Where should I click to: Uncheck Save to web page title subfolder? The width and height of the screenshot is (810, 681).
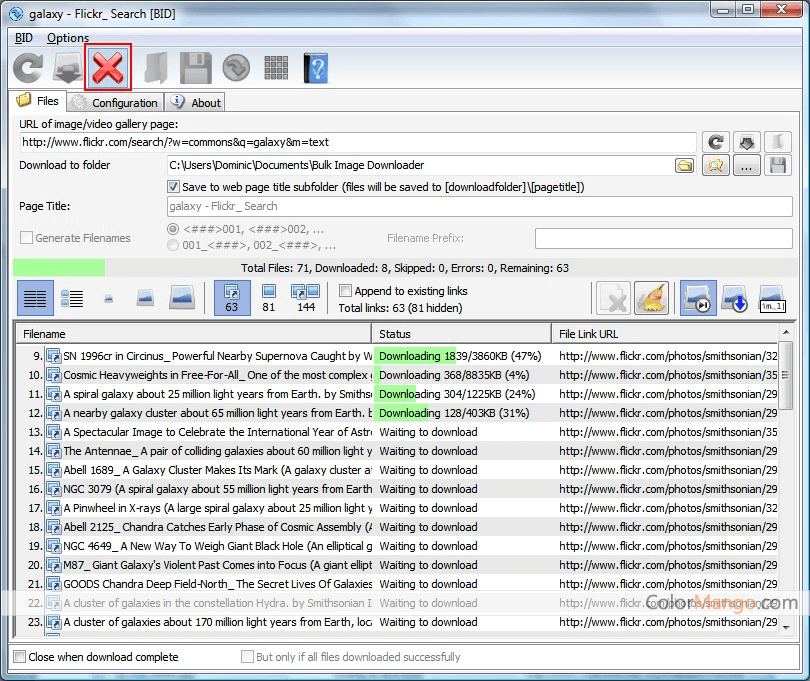[x=174, y=187]
